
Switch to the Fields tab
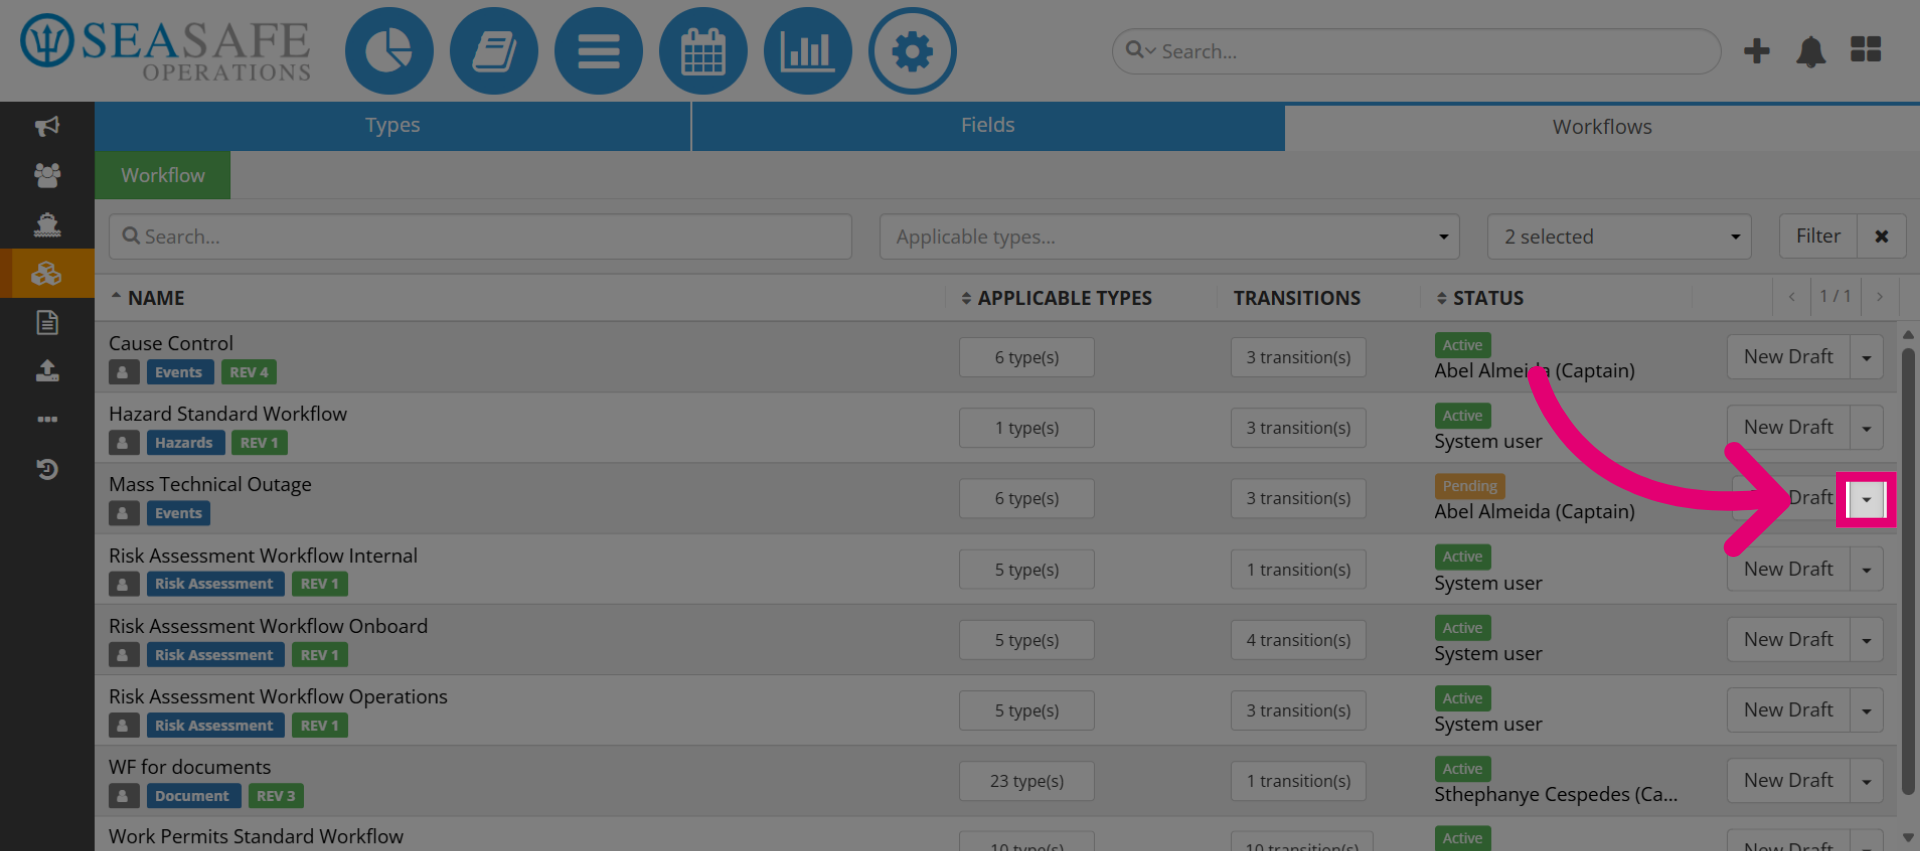pos(988,126)
